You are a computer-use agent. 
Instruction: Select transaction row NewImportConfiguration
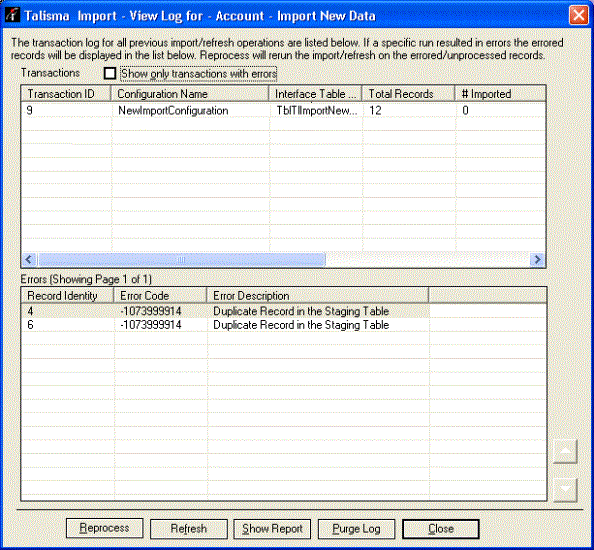point(283,111)
